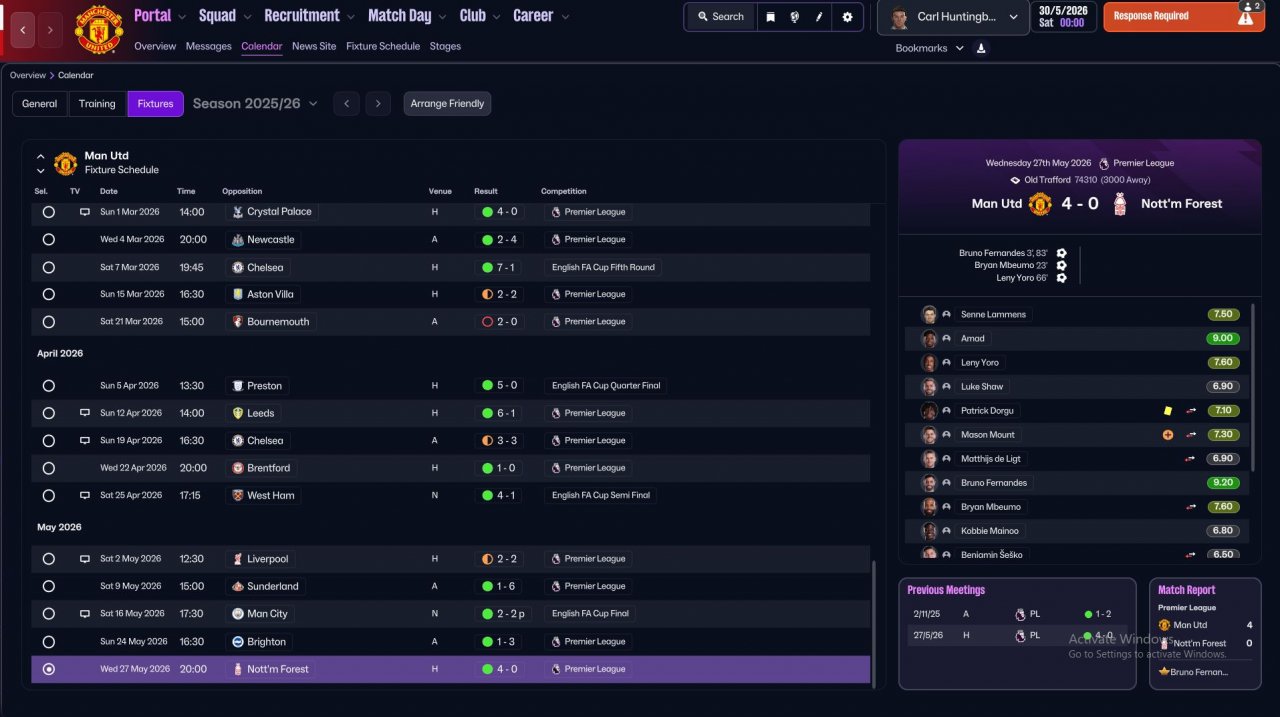Select the Aston Villa fixture radio button
The height and width of the screenshot is (717, 1280).
[48, 295]
